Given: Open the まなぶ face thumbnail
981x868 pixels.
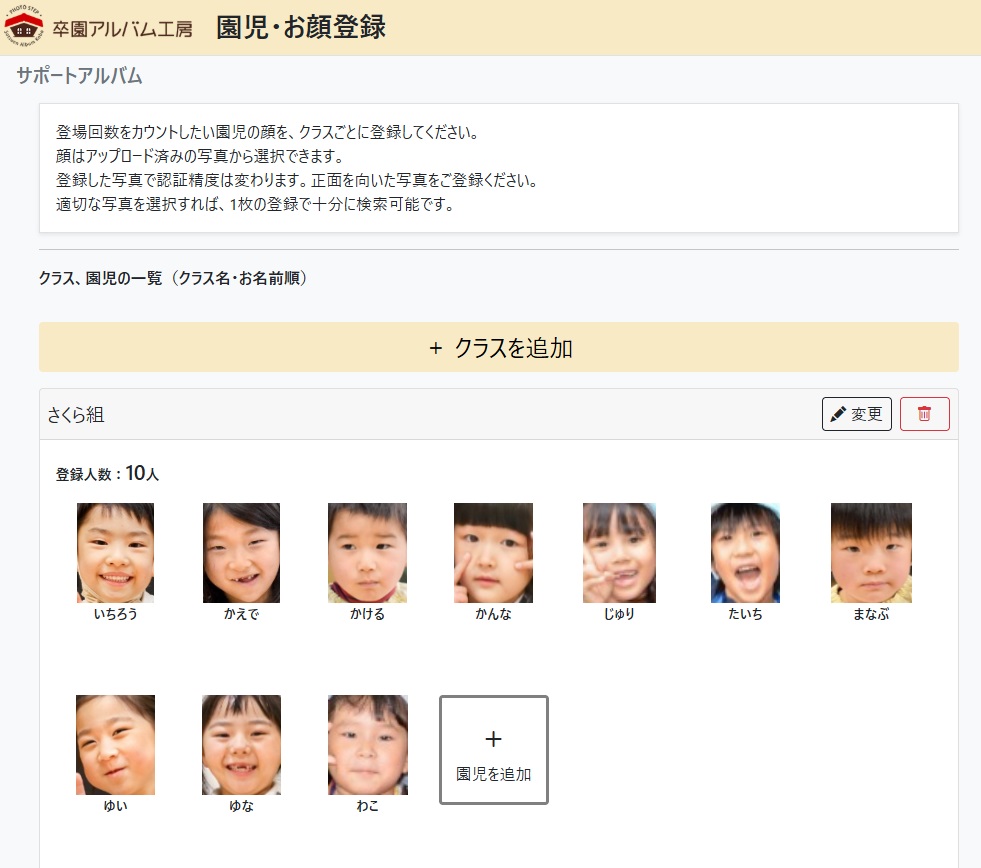Looking at the screenshot, I should pyautogui.click(x=871, y=553).
